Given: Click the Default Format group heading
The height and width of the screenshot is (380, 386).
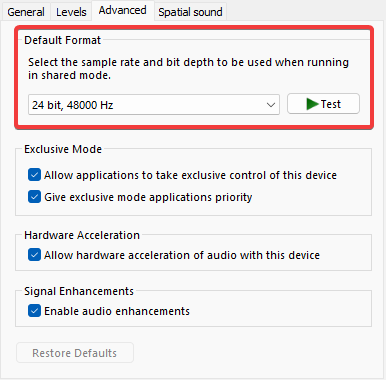Looking at the screenshot, I should click(63, 40).
